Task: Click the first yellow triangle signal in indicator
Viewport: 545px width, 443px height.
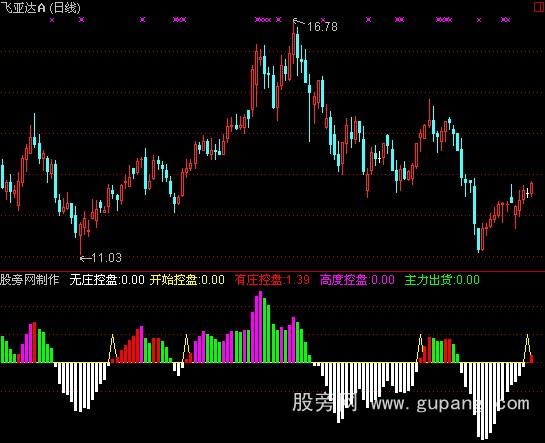Action: [112, 348]
